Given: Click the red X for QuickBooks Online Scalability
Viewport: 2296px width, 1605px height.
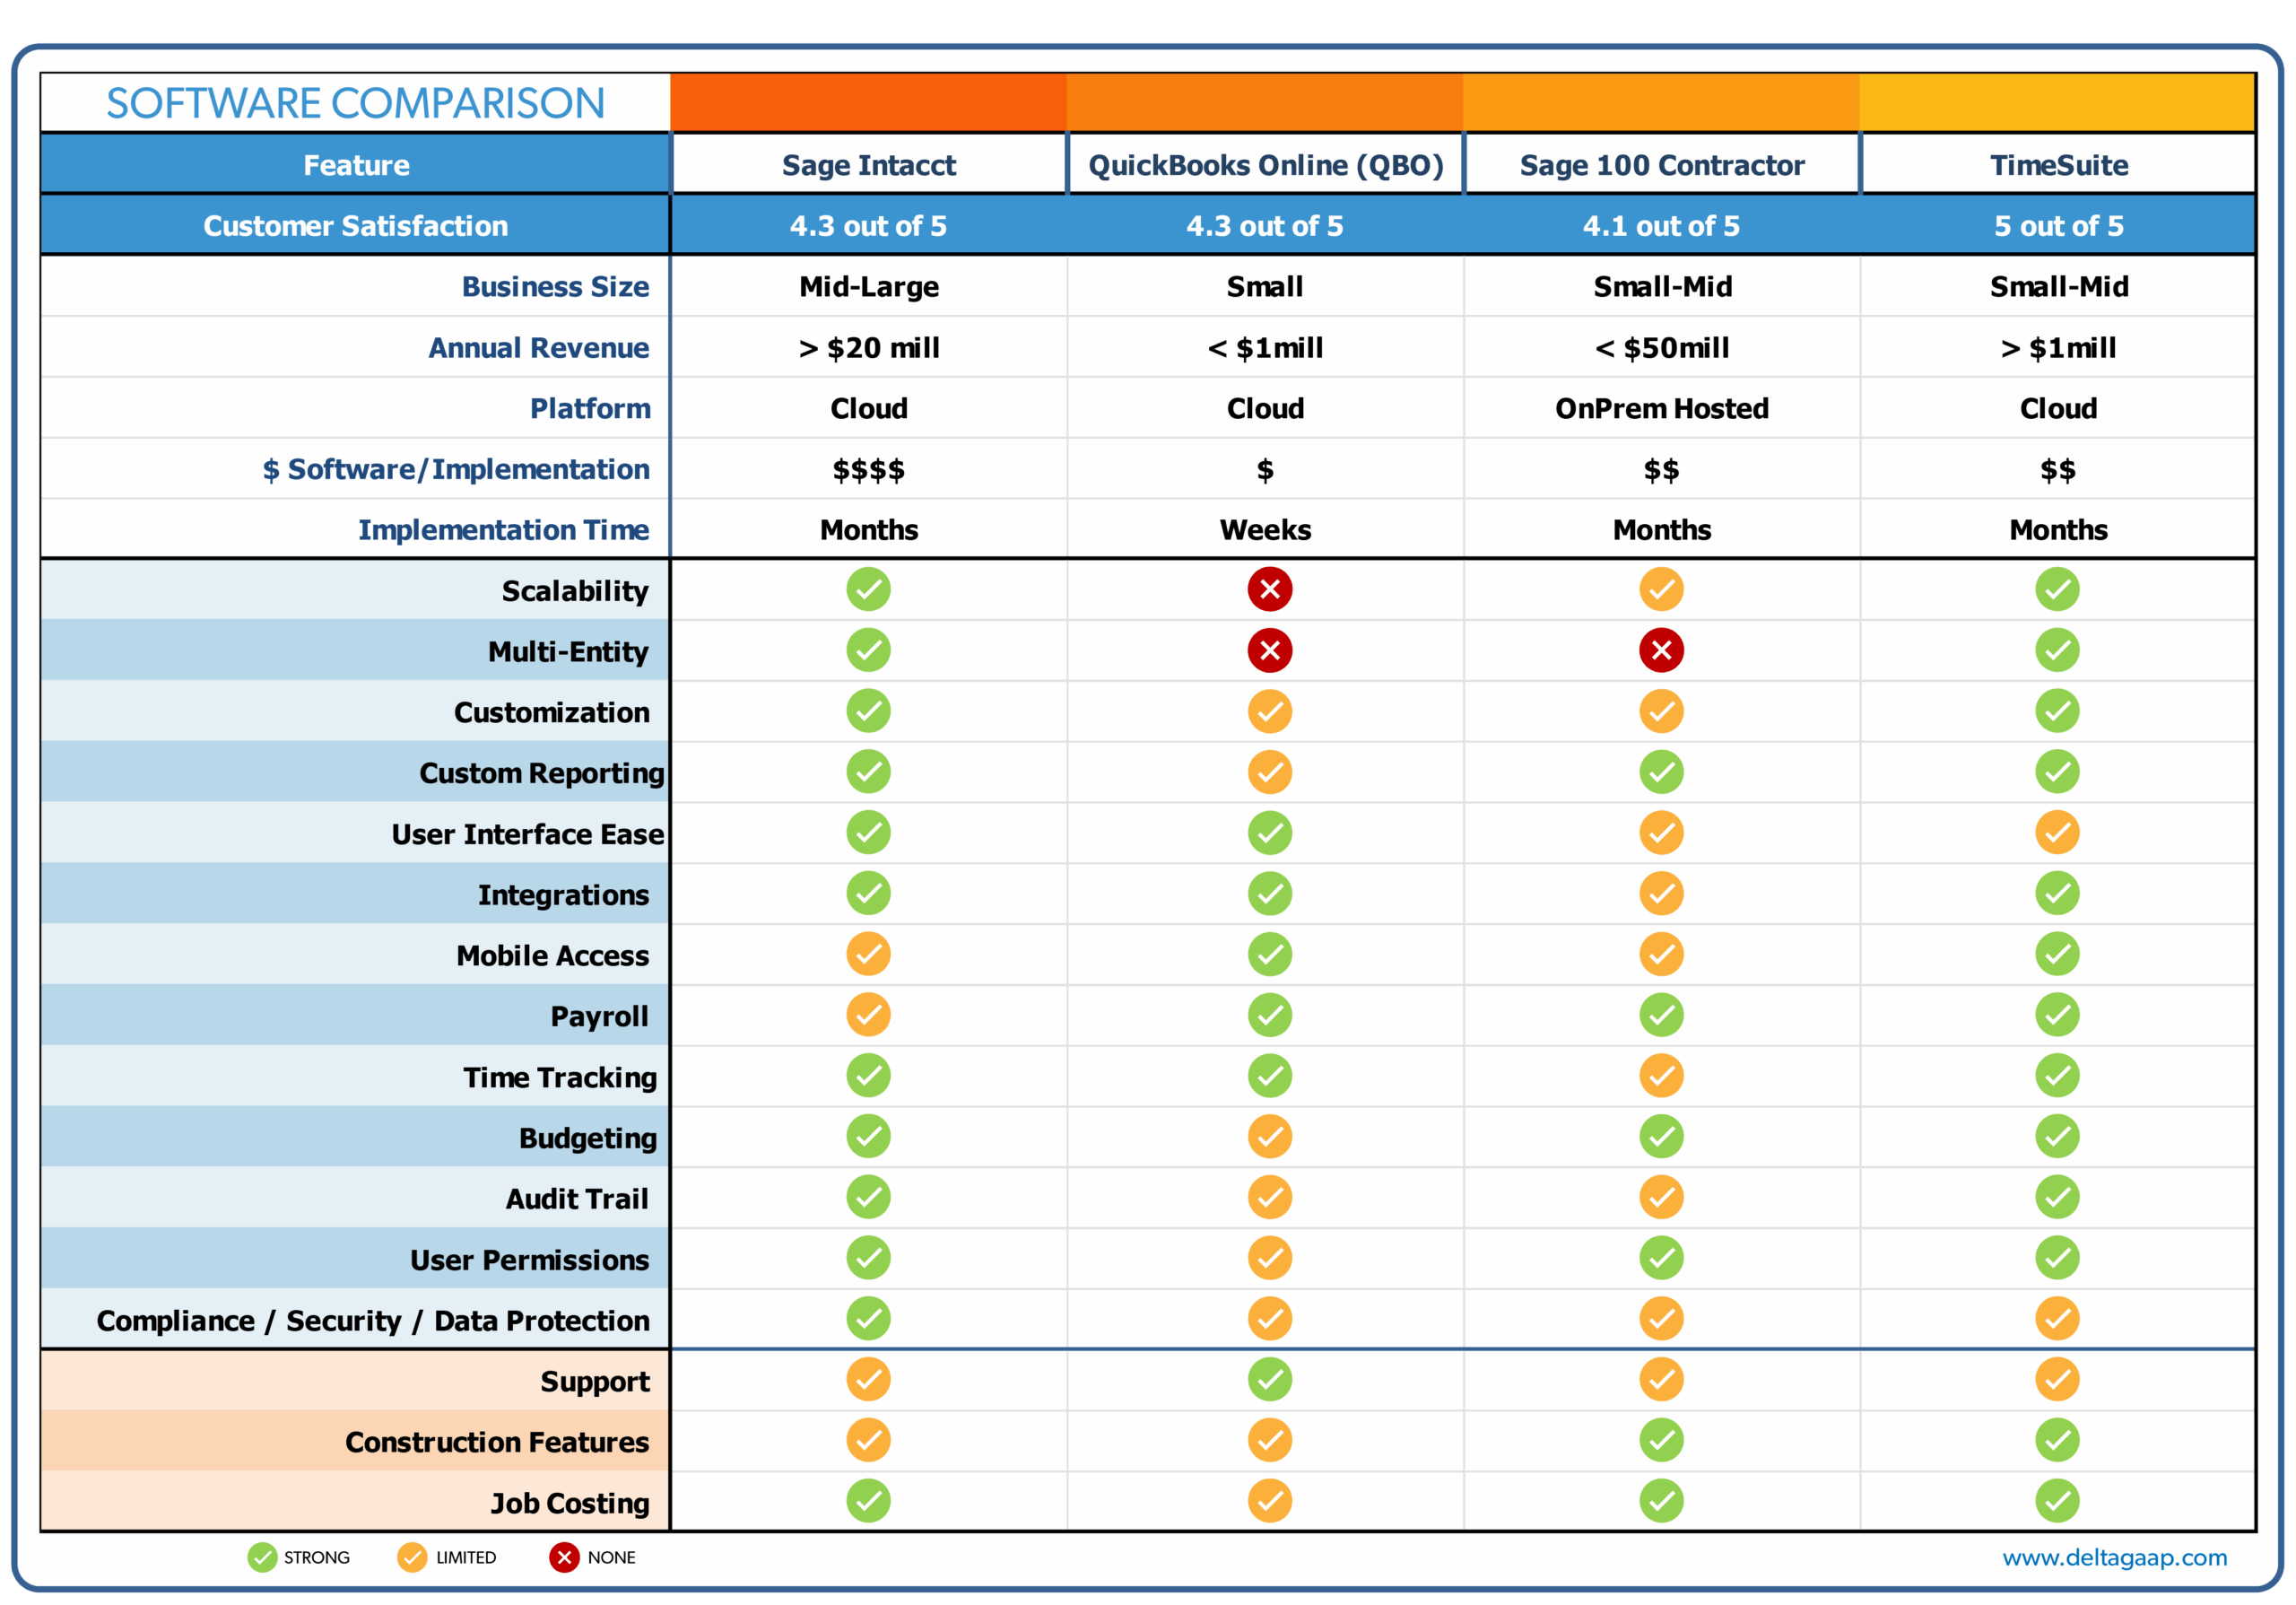Looking at the screenshot, I should [x=1269, y=589].
